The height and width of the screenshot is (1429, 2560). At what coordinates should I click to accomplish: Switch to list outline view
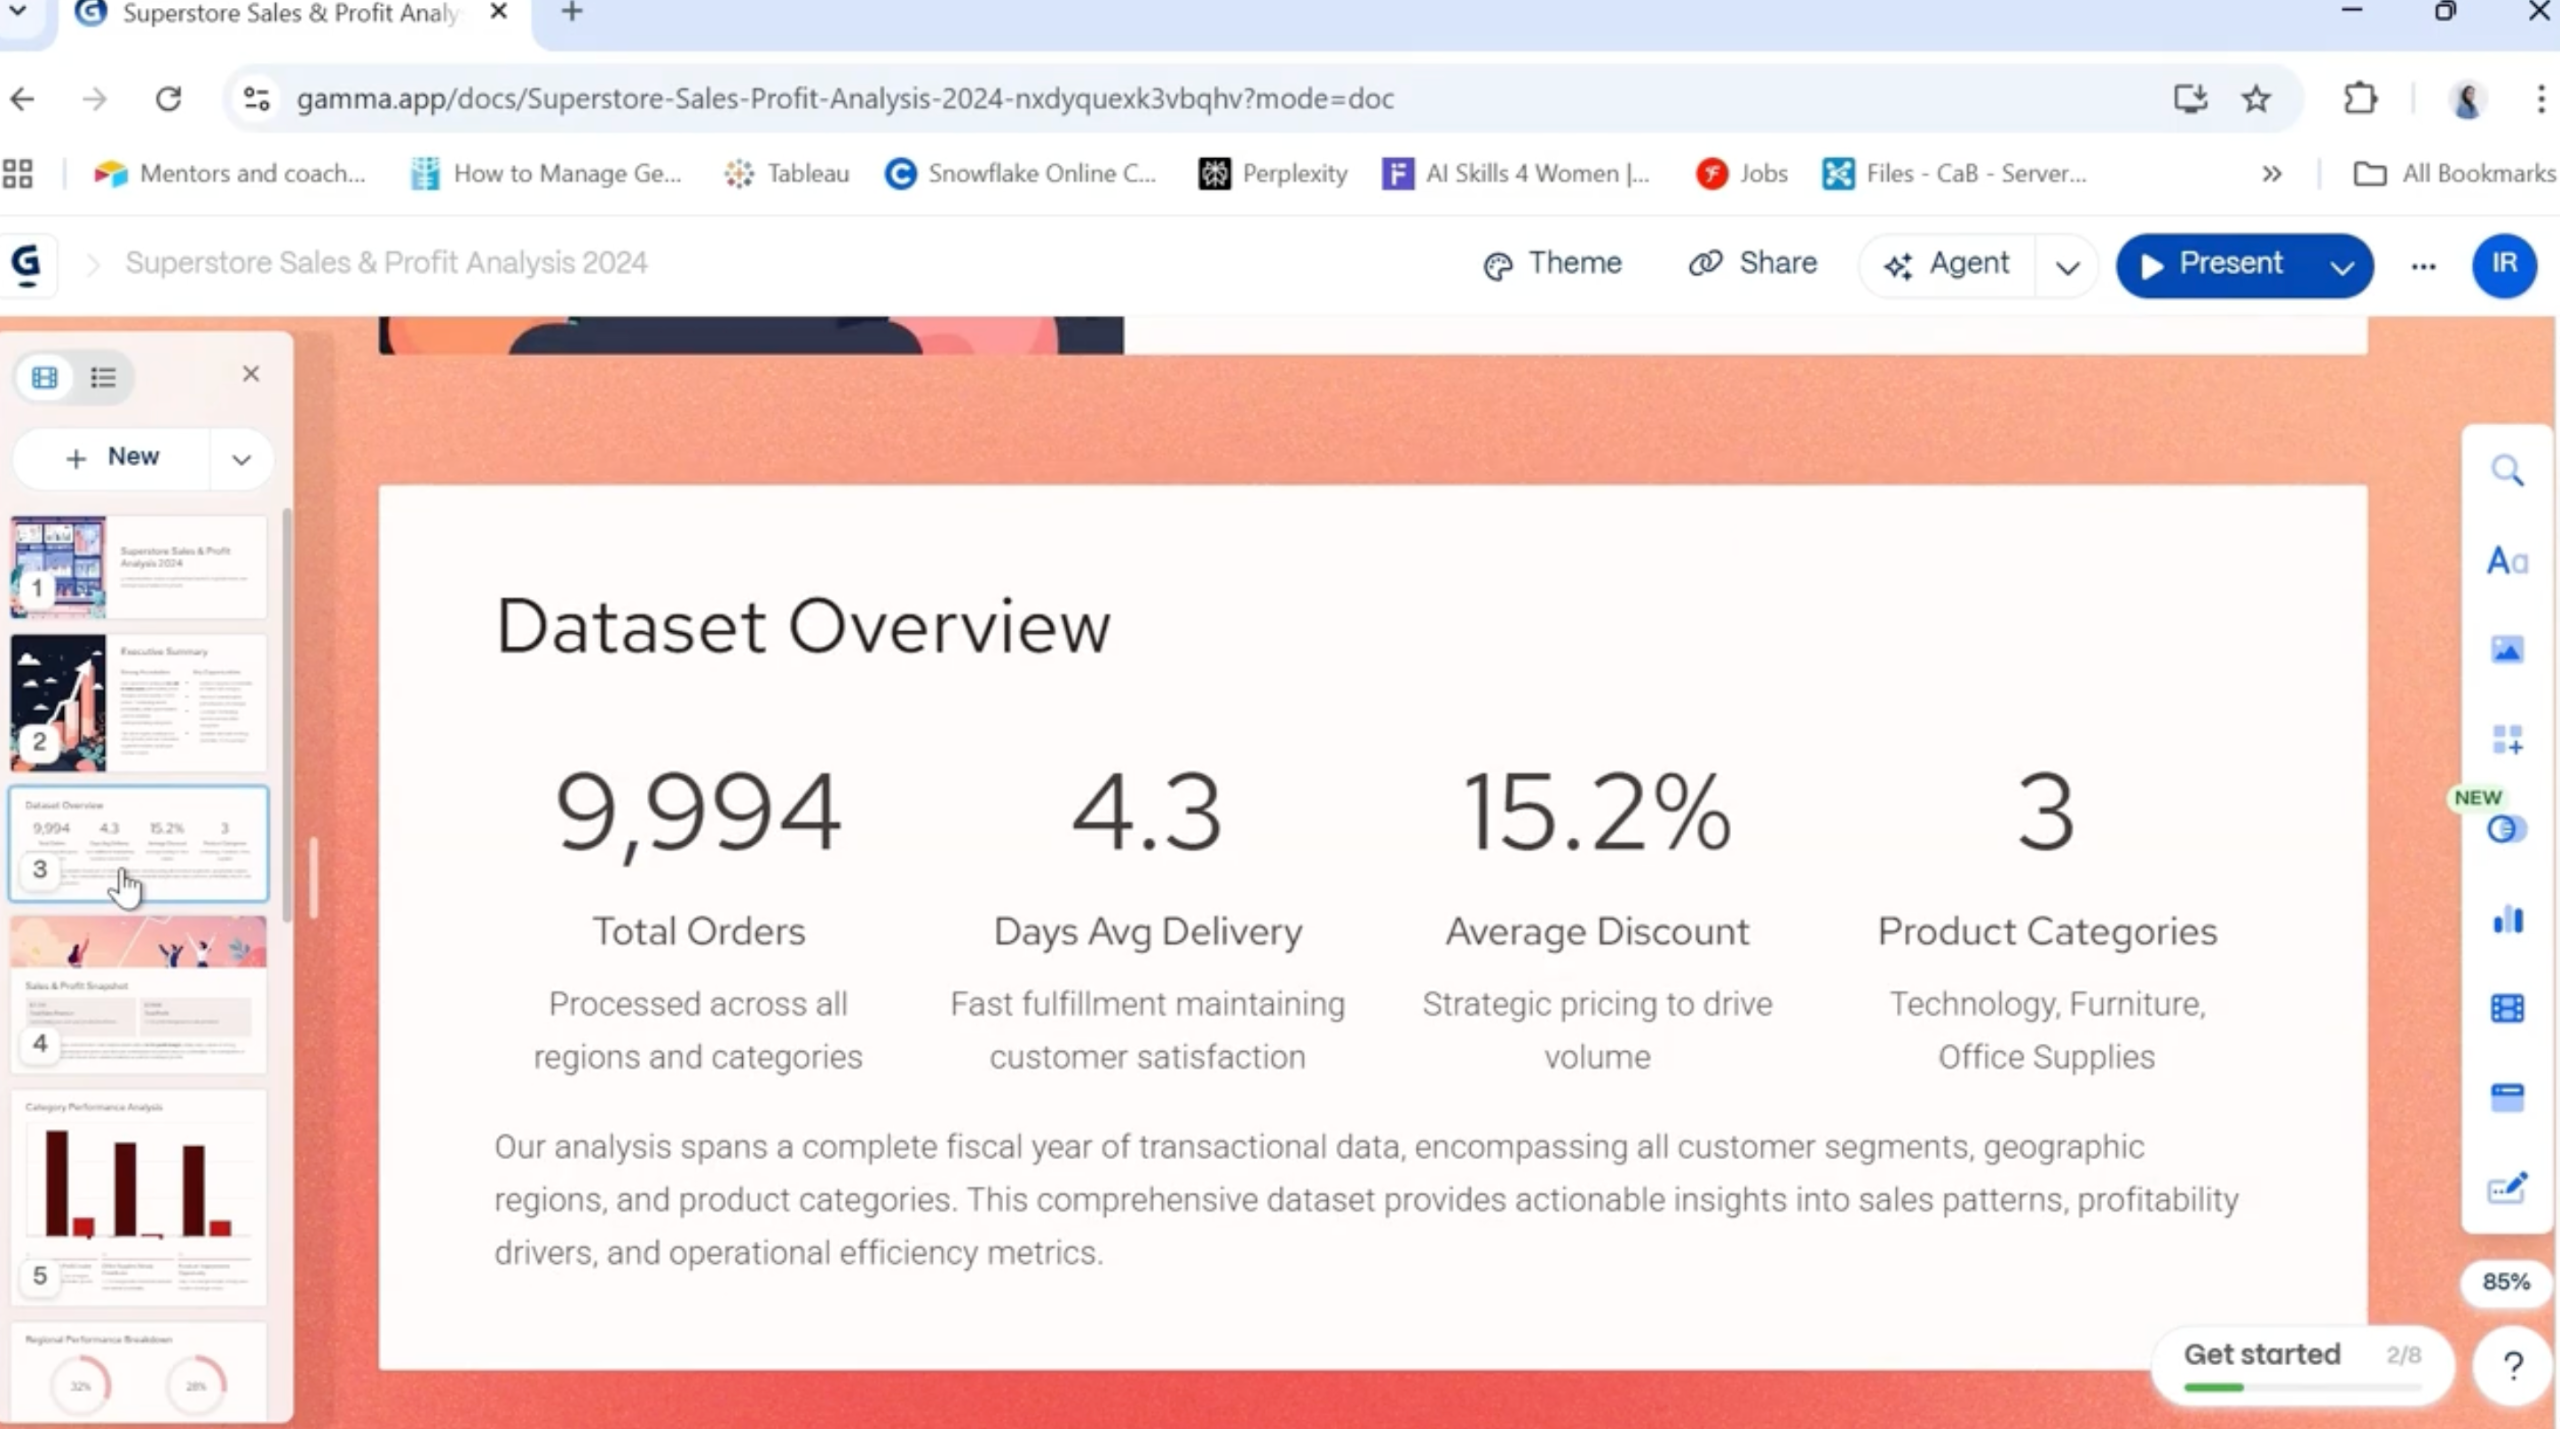tap(103, 378)
